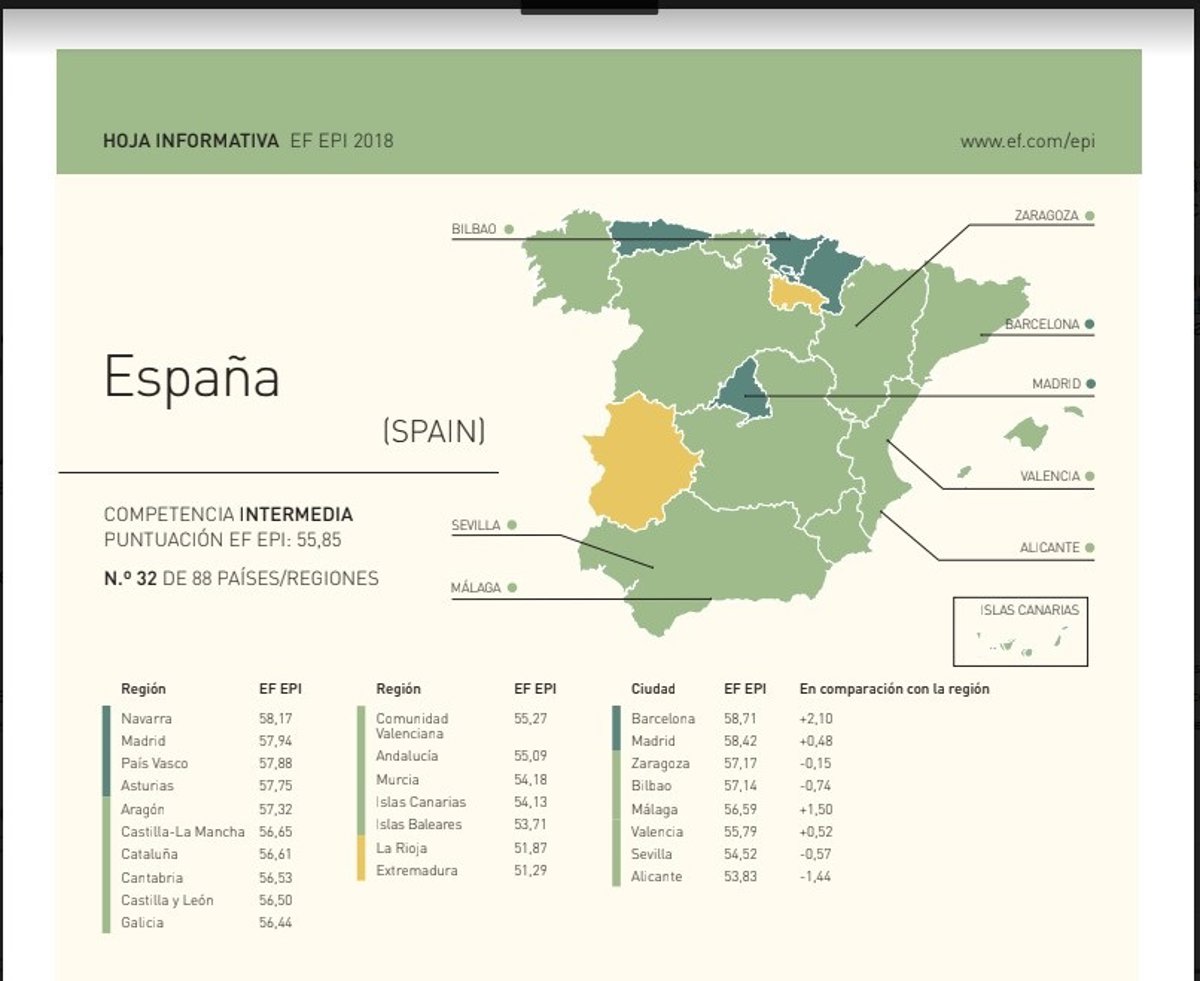Click the dark dot beside MADRID map label
Image resolution: width=1200 pixels, height=981 pixels.
pos(1090,384)
